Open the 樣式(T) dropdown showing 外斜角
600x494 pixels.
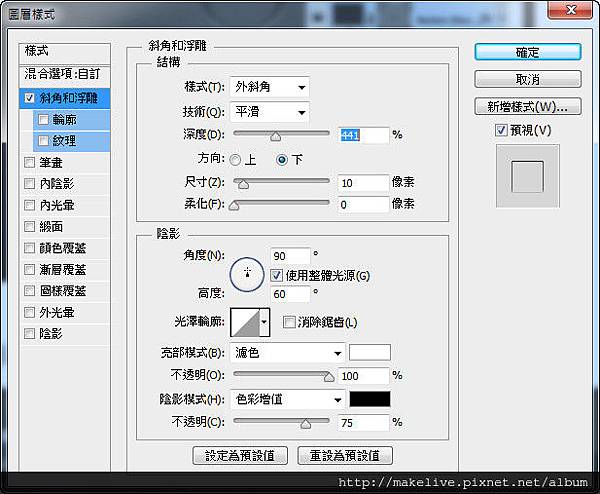point(270,88)
